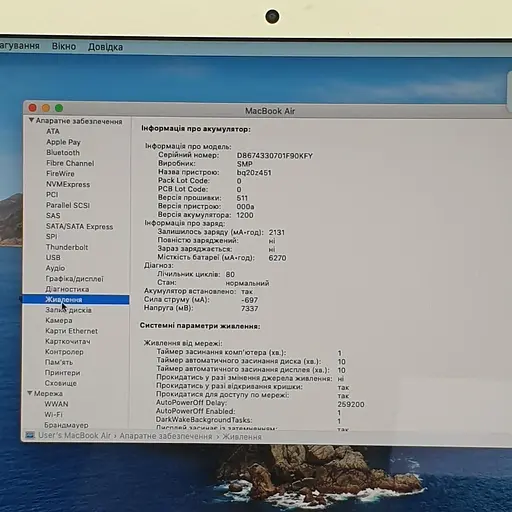Click Апаратне забезпечення in the path bar
This screenshot has width=512, height=512.
[x=166, y=436]
